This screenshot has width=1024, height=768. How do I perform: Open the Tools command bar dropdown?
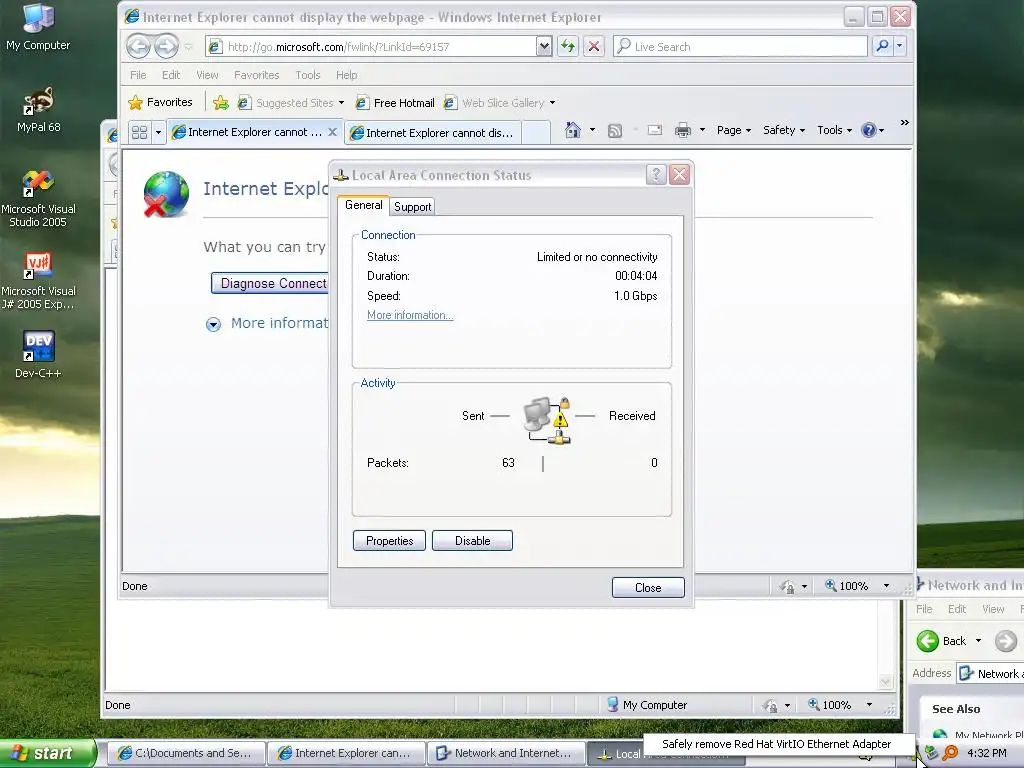[835, 130]
